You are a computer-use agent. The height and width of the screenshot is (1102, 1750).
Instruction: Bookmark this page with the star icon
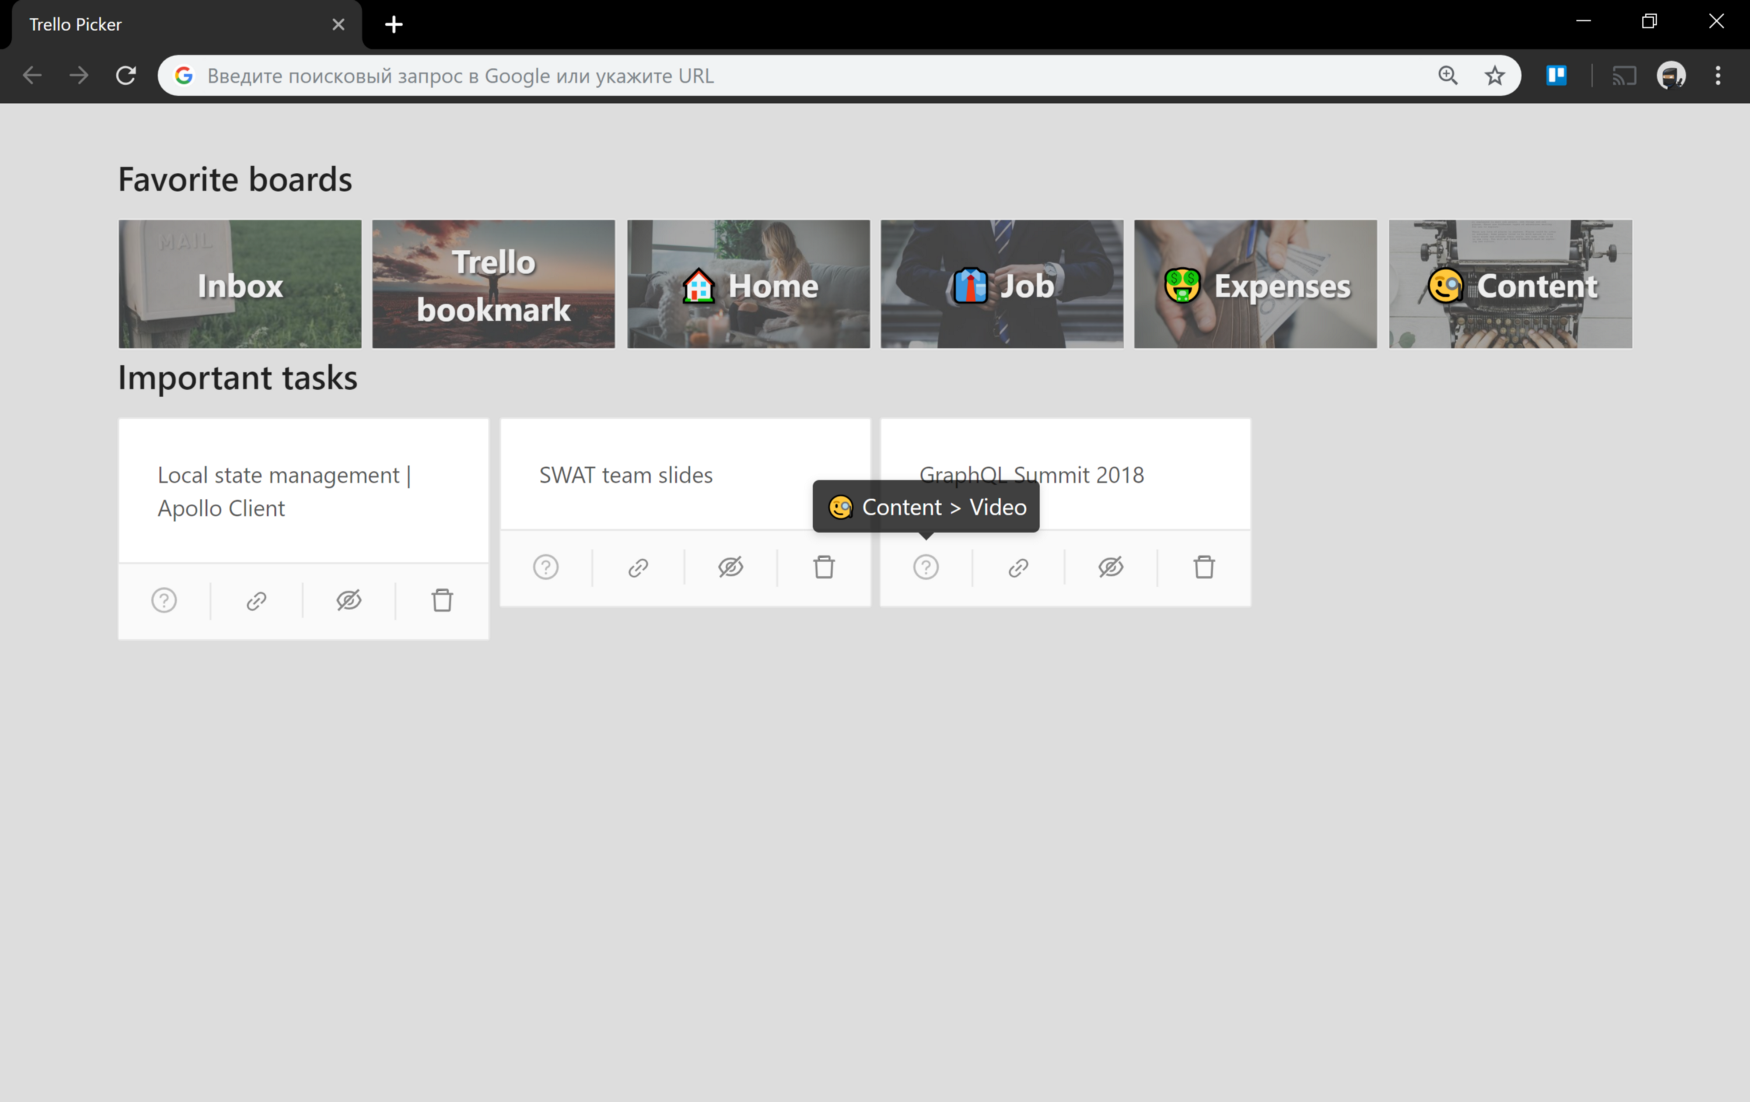point(1495,75)
